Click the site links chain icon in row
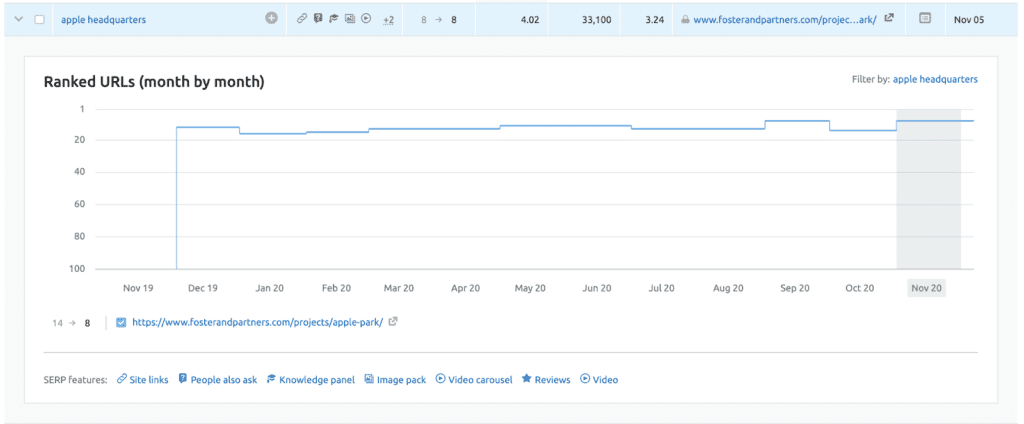The width and height of the screenshot is (1024, 424). (x=302, y=19)
